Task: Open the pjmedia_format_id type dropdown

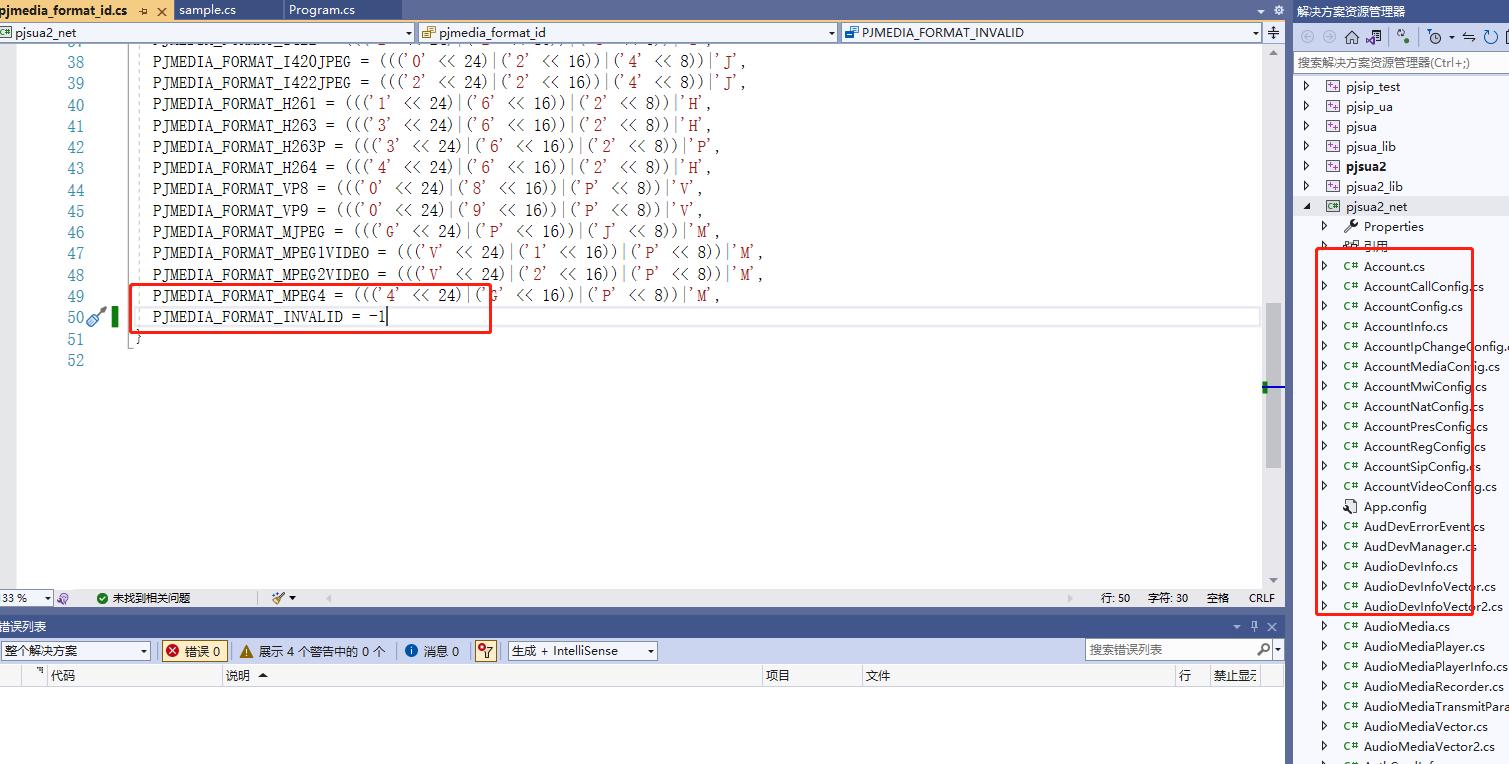Action: point(628,32)
